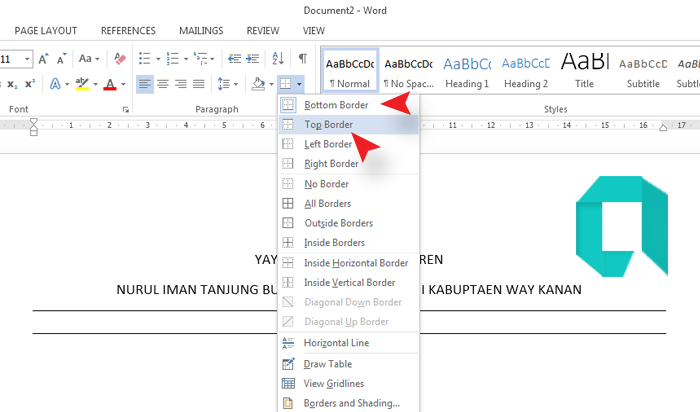Image resolution: width=700 pixels, height=412 pixels.
Task: Select Inside Horizontal Border
Action: click(x=348, y=263)
